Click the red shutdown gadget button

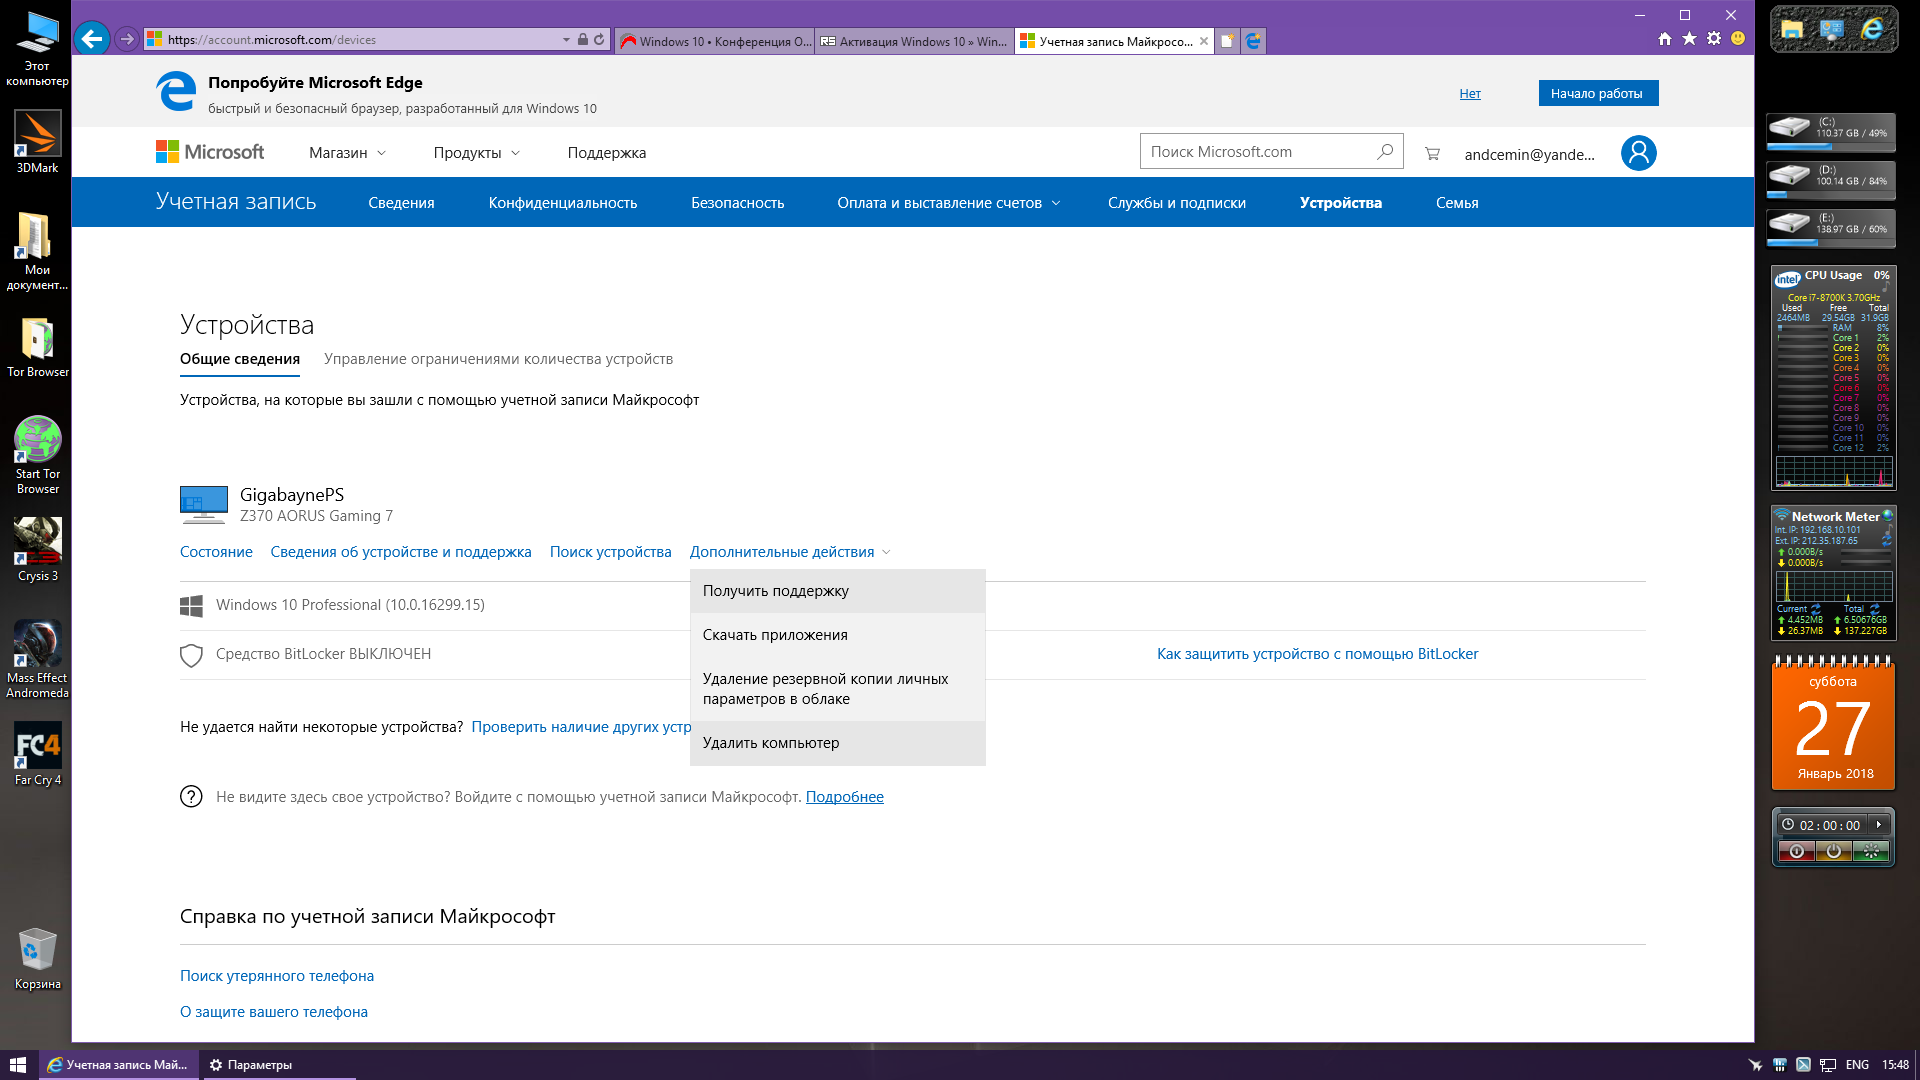point(1797,851)
